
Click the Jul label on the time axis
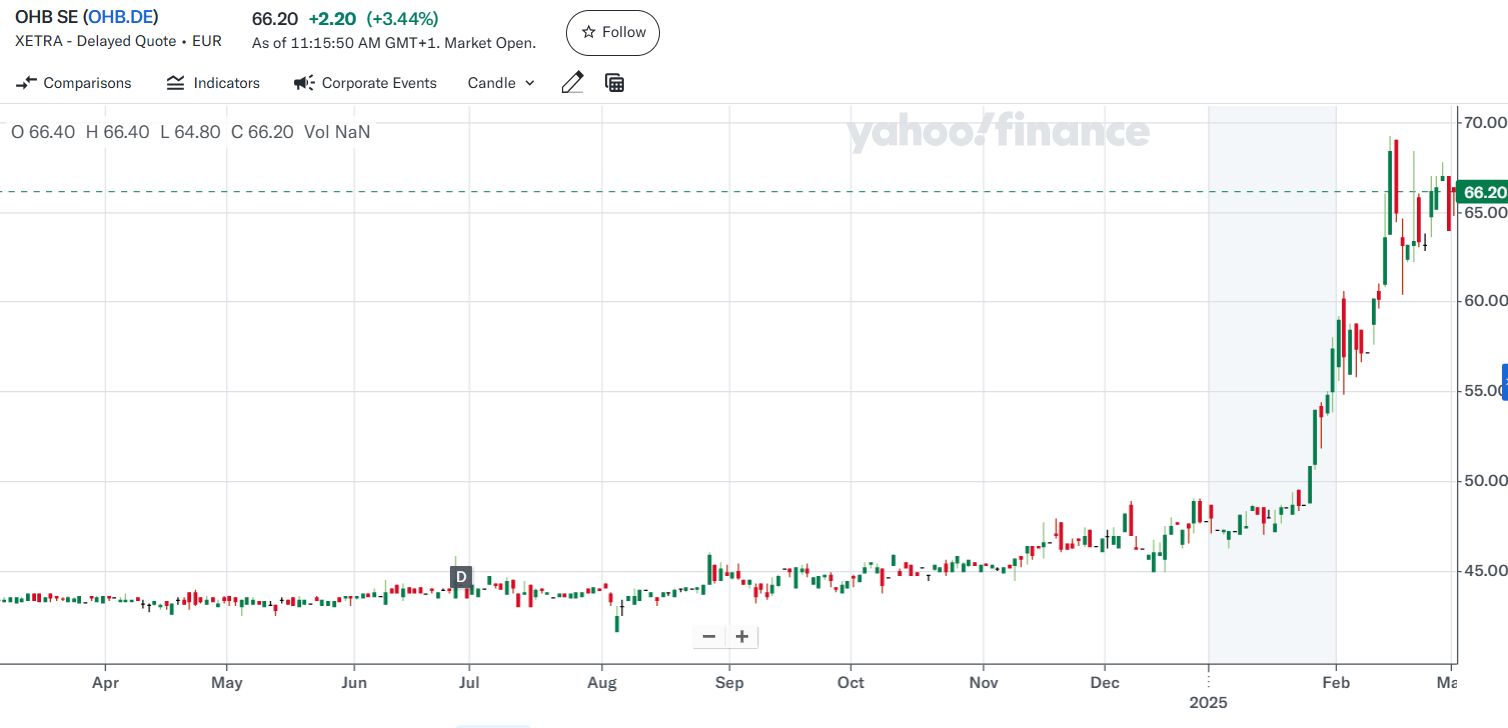(469, 683)
